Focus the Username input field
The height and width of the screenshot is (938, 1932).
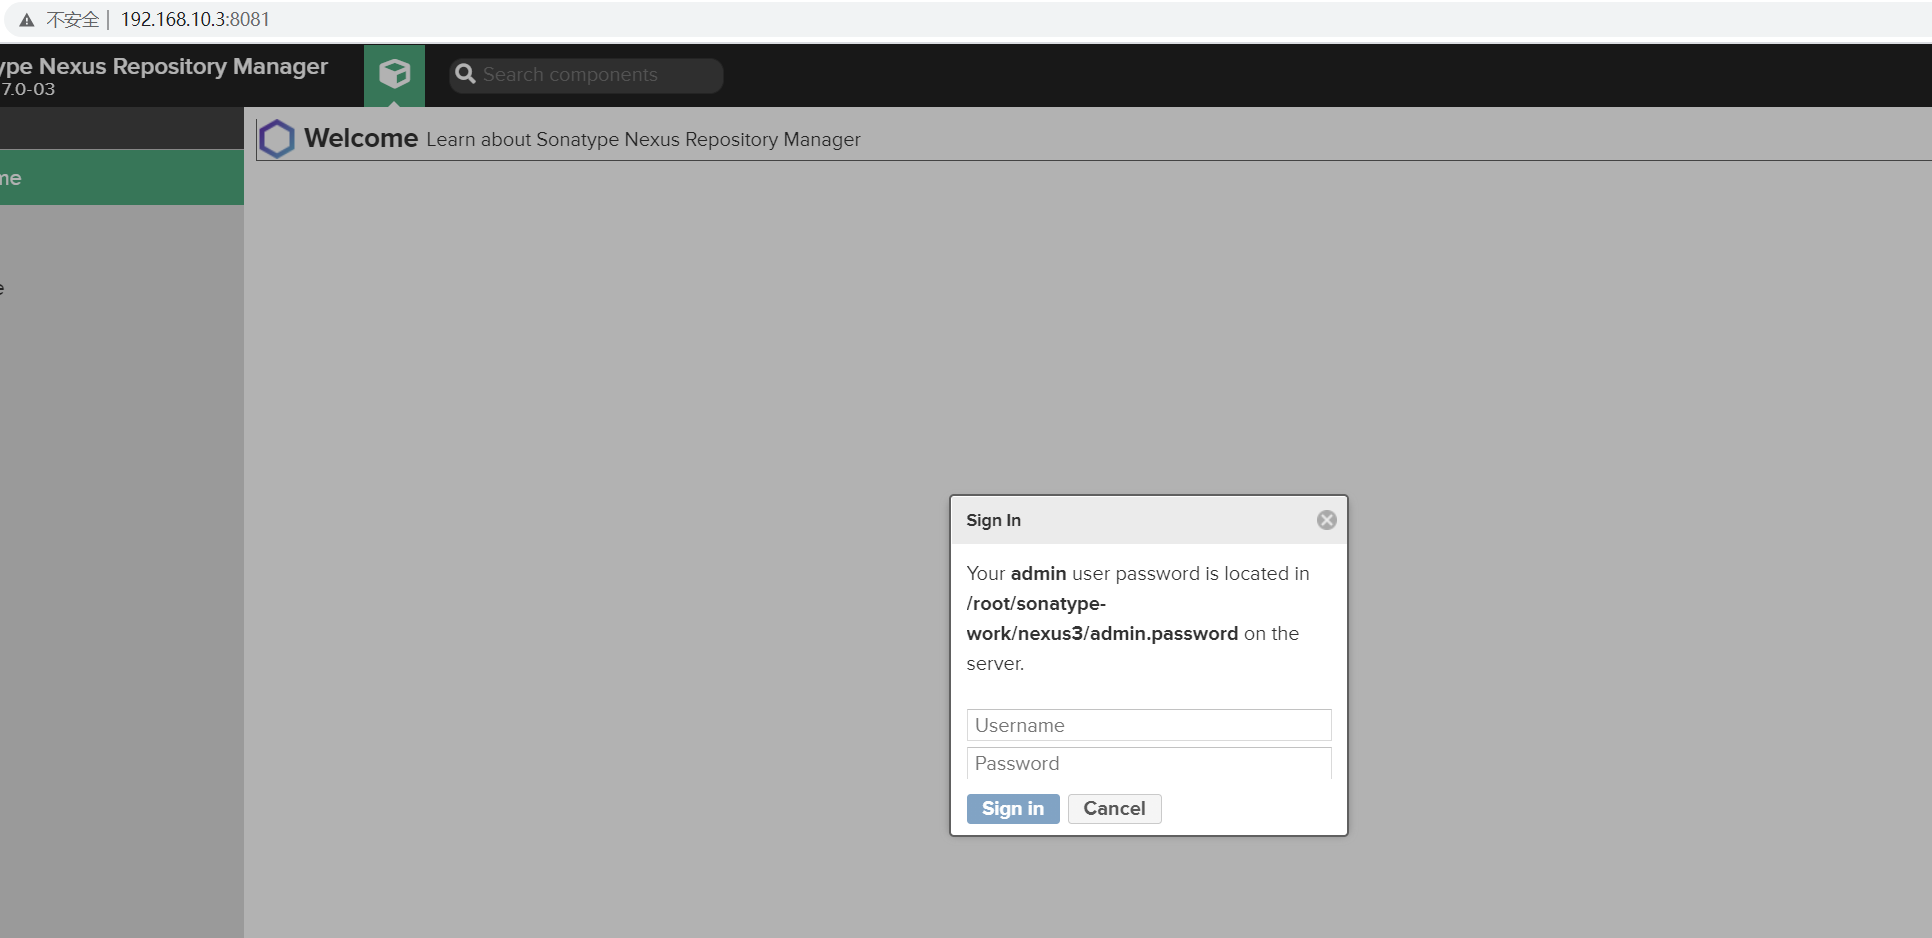pyautogui.click(x=1148, y=725)
